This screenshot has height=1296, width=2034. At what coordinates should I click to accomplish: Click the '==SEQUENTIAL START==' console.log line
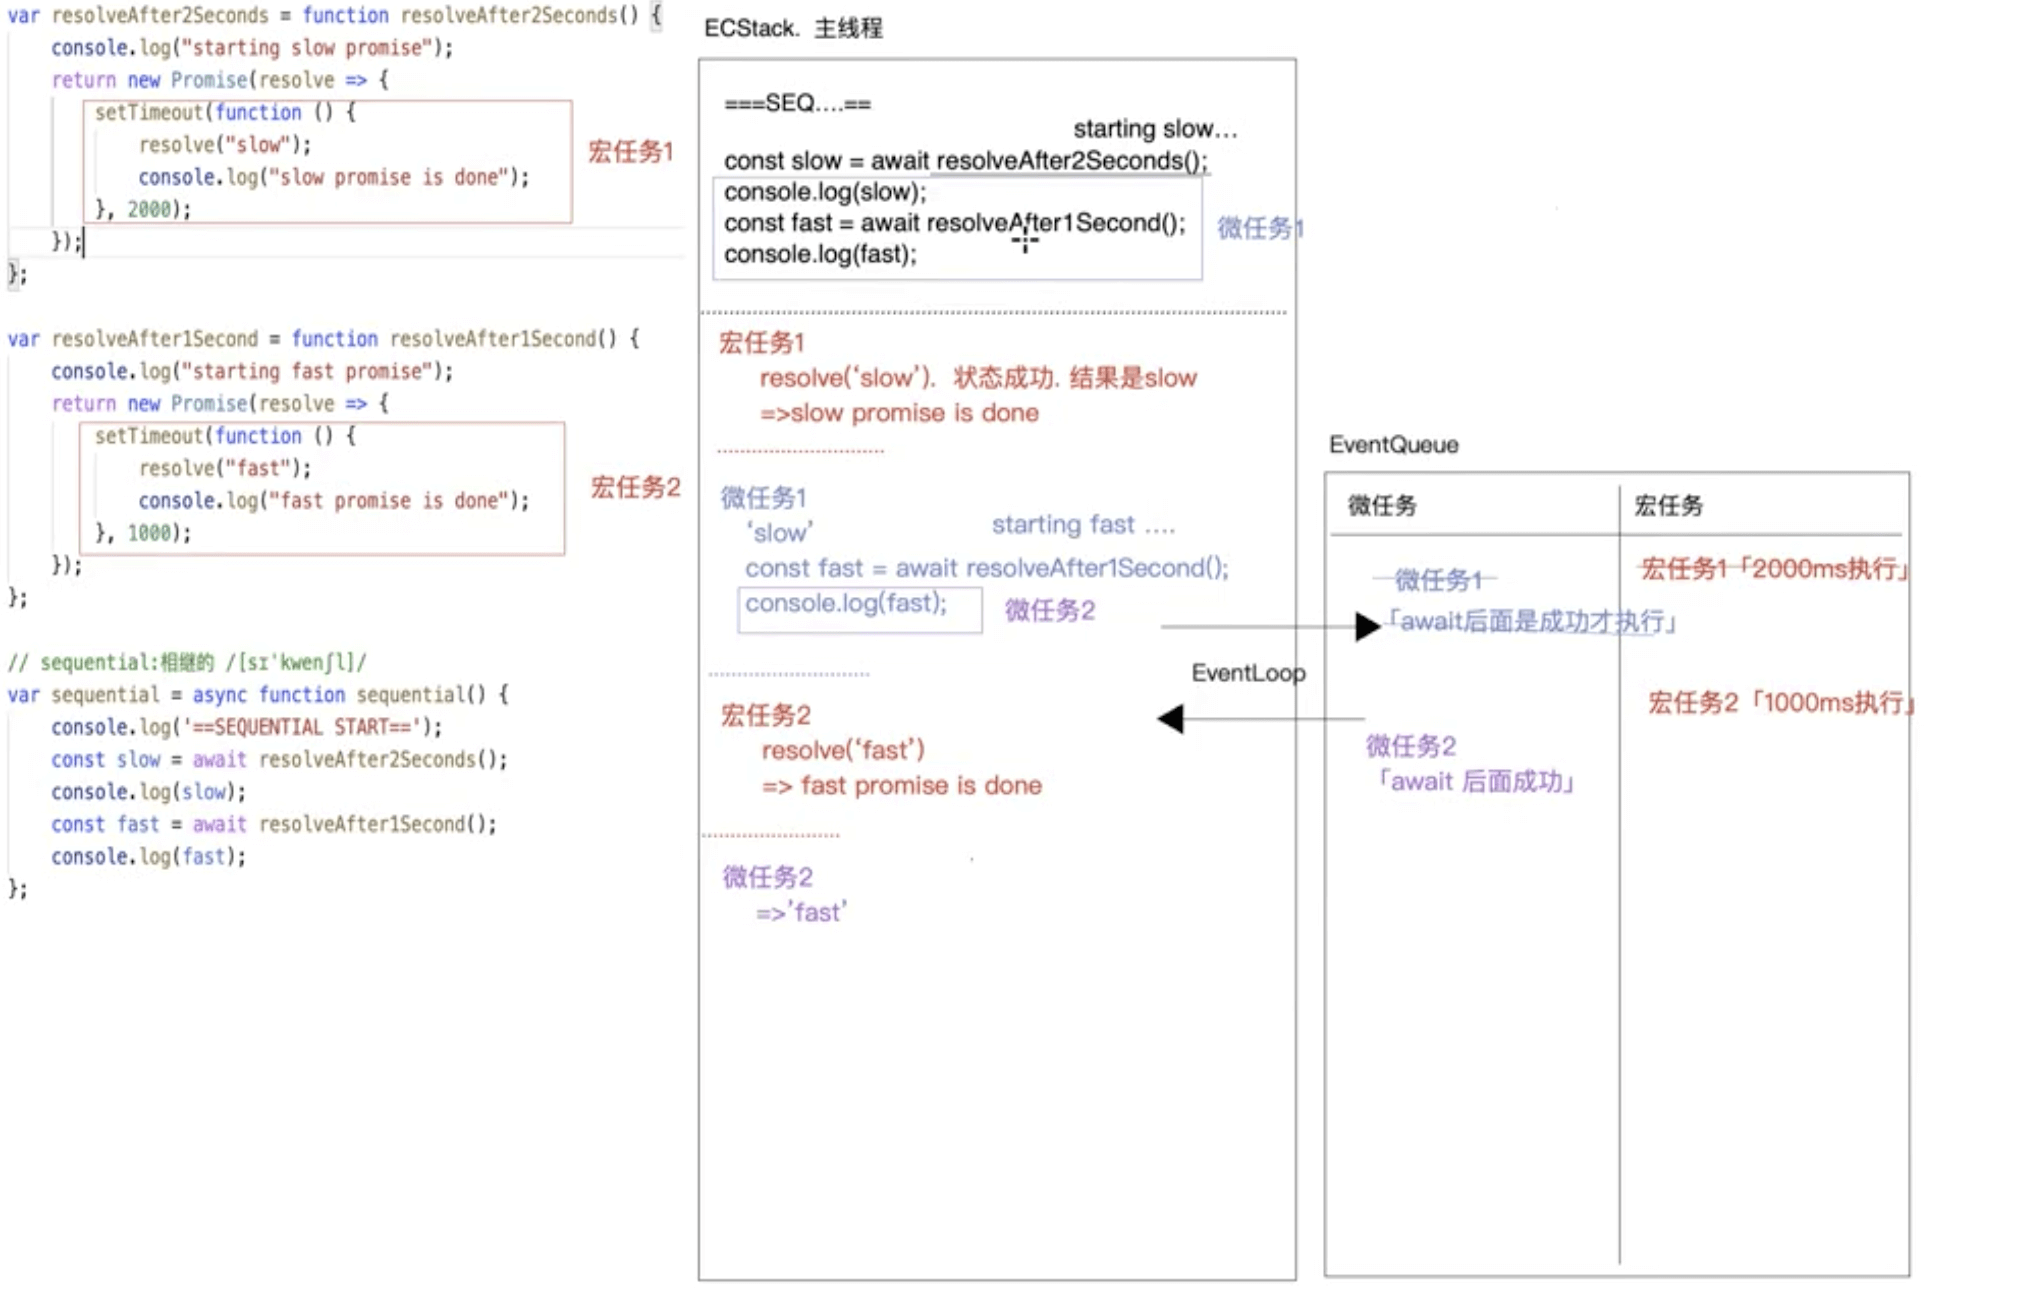[246, 727]
